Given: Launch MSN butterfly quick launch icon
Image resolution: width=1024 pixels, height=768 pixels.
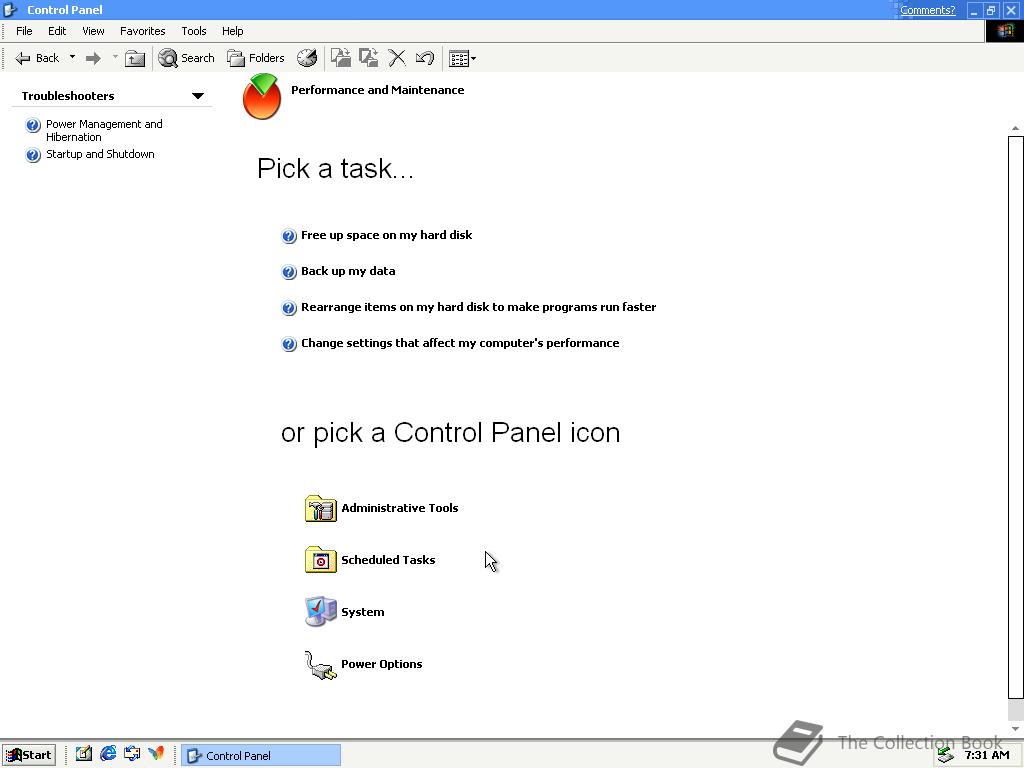Looking at the screenshot, I should point(156,754).
